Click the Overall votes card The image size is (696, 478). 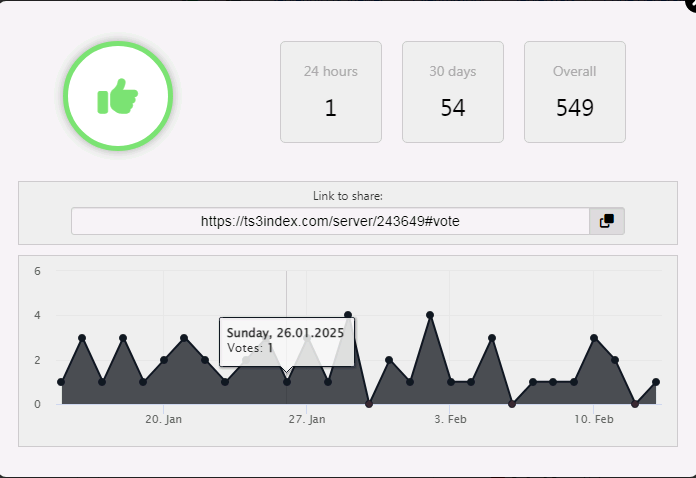[x=575, y=92]
